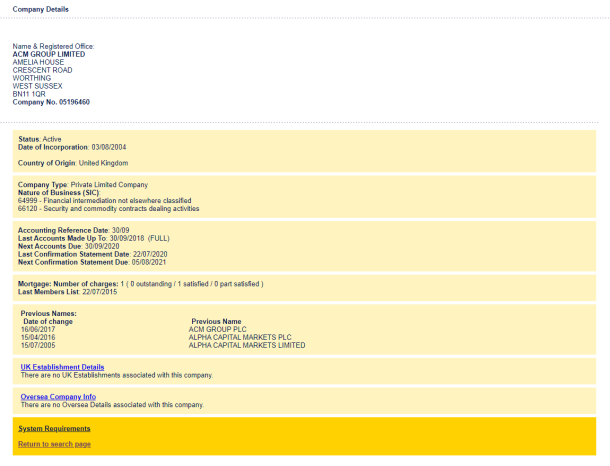Click the postcode 'BN11 1QR'
610x466 pixels.
click(29, 94)
